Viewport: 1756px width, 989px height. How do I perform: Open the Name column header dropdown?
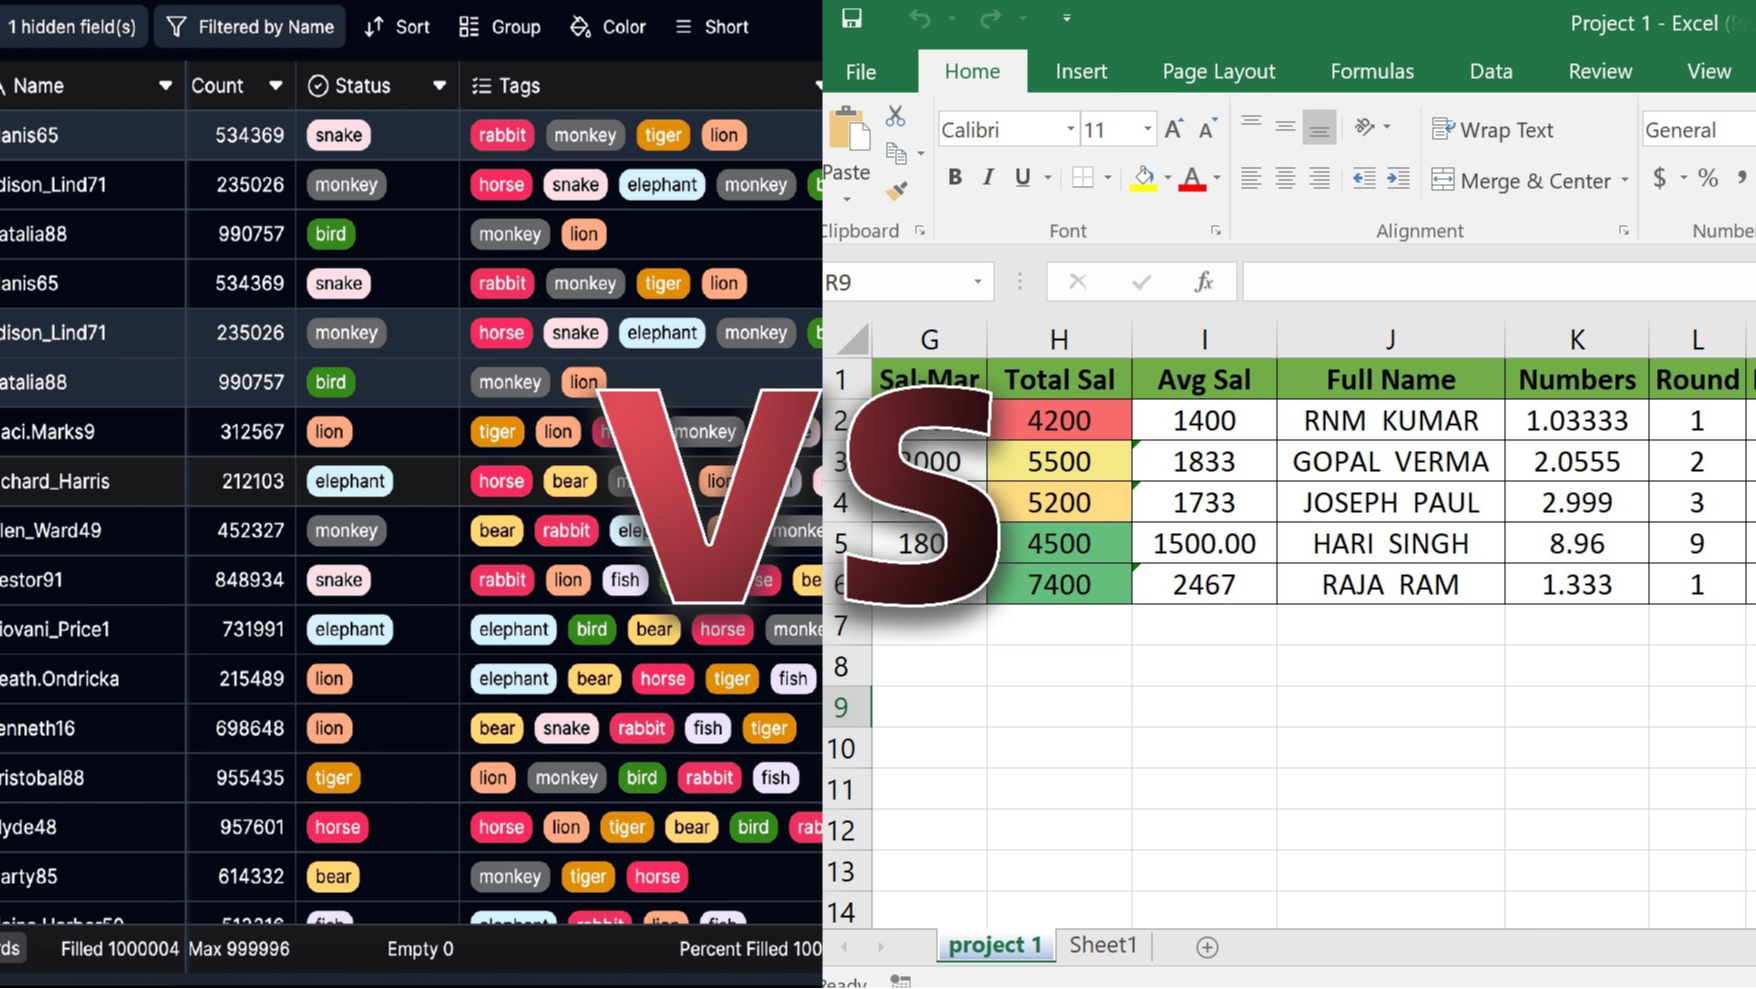[165, 86]
